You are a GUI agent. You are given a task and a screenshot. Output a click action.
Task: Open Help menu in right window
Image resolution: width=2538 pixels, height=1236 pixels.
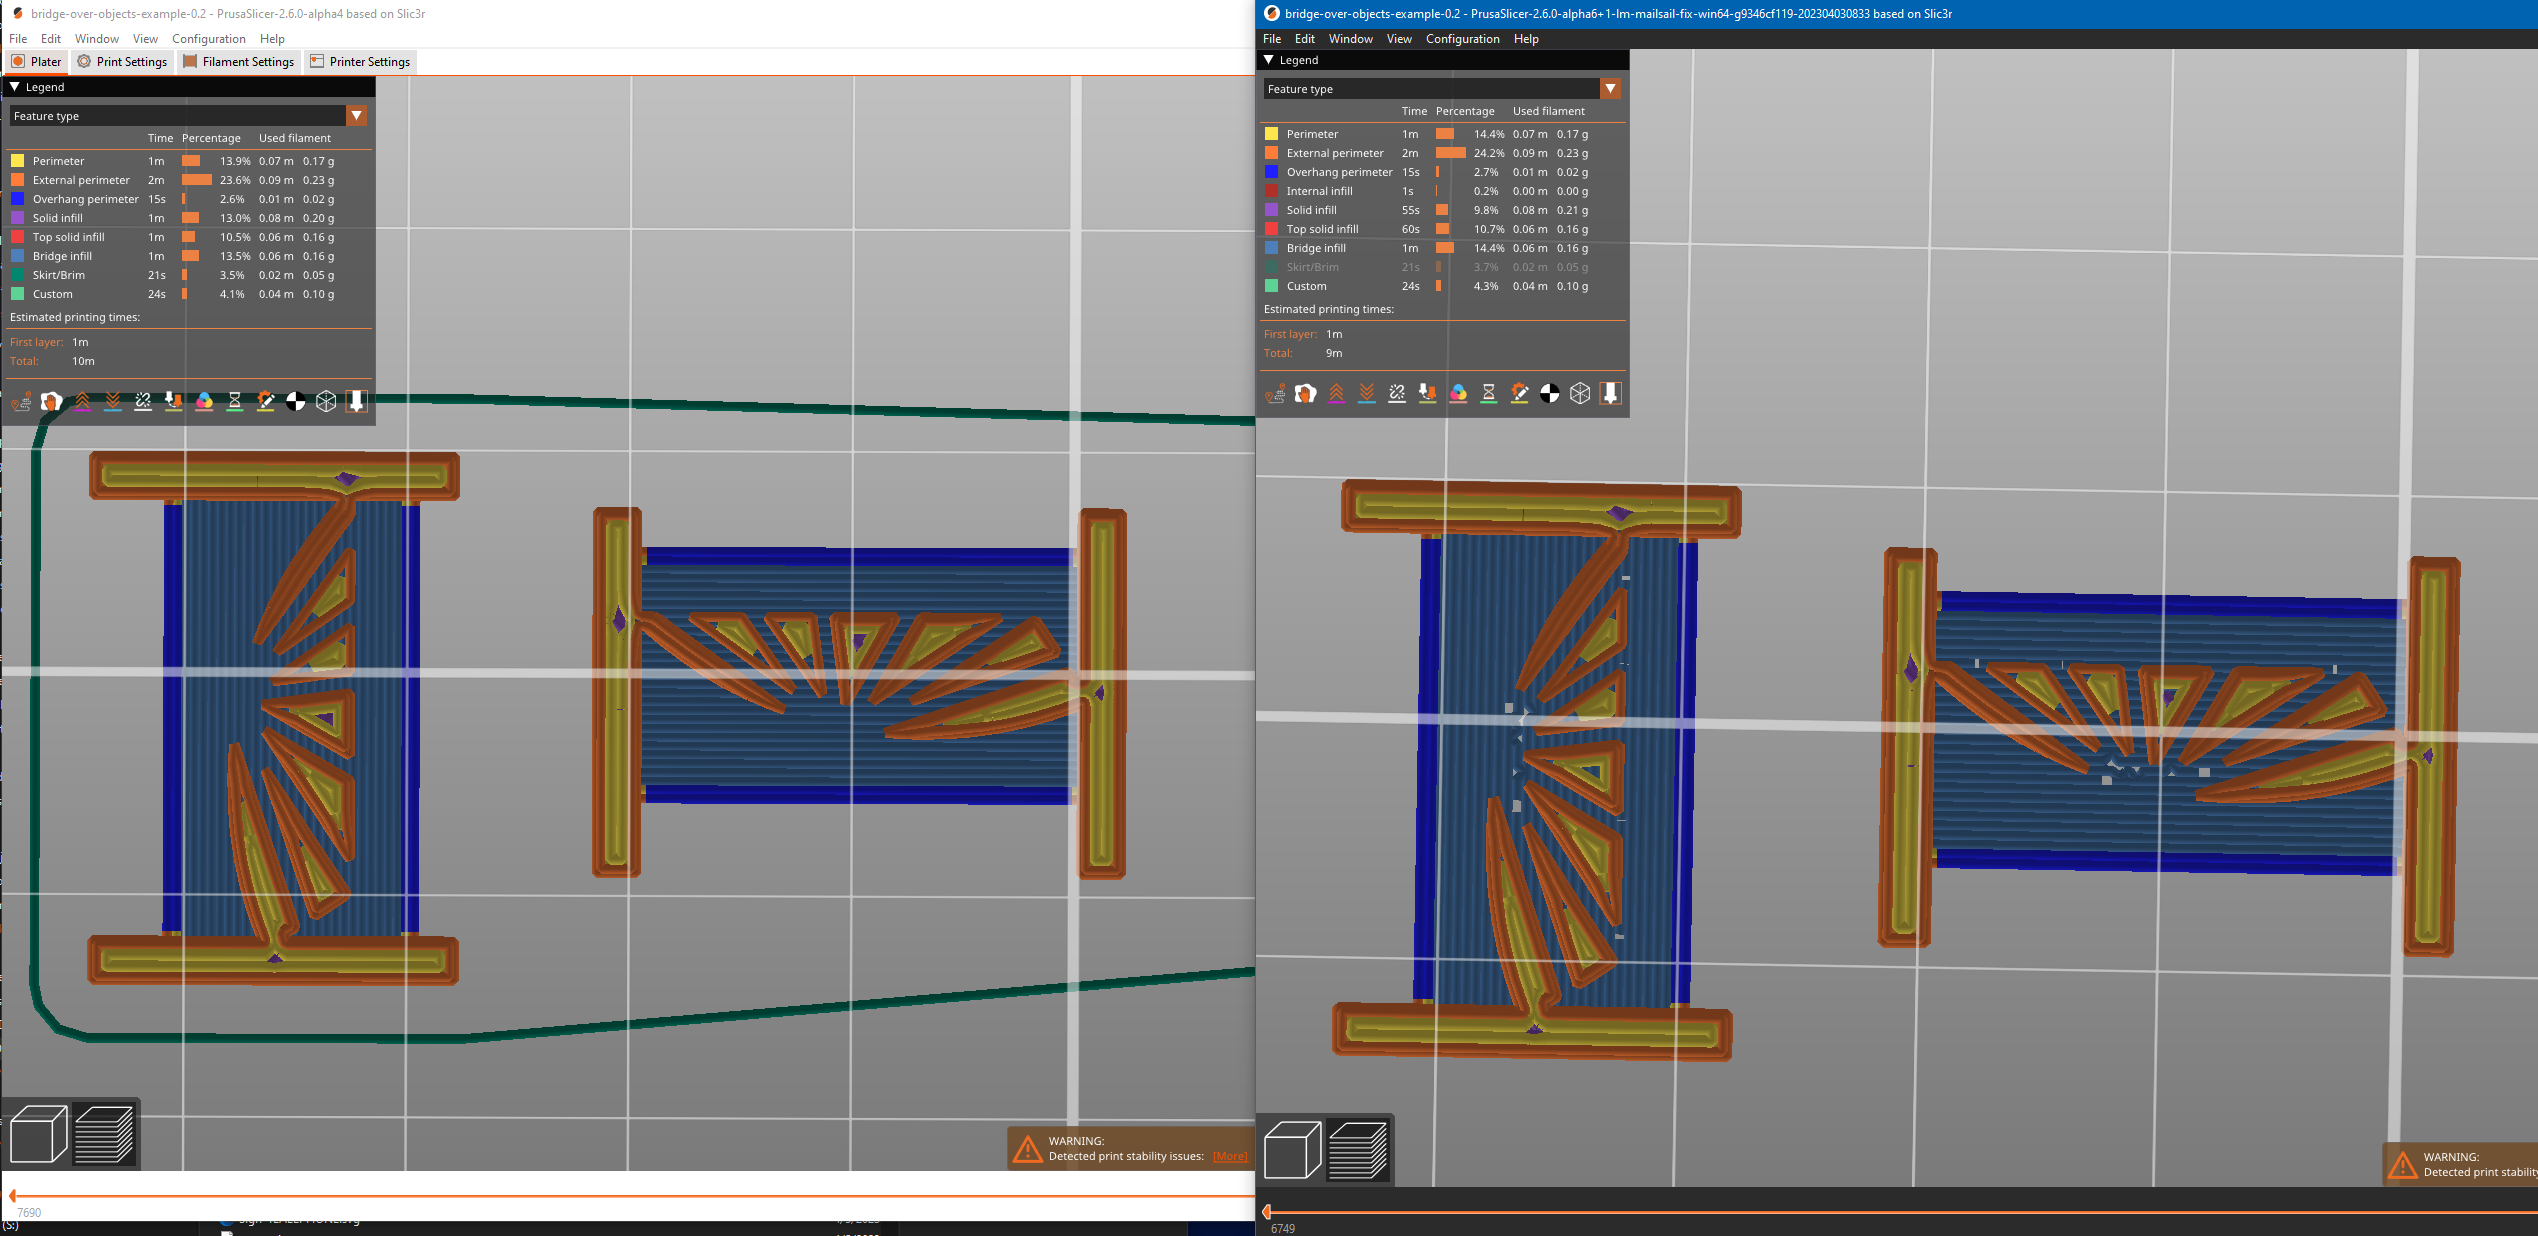tap(1526, 39)
